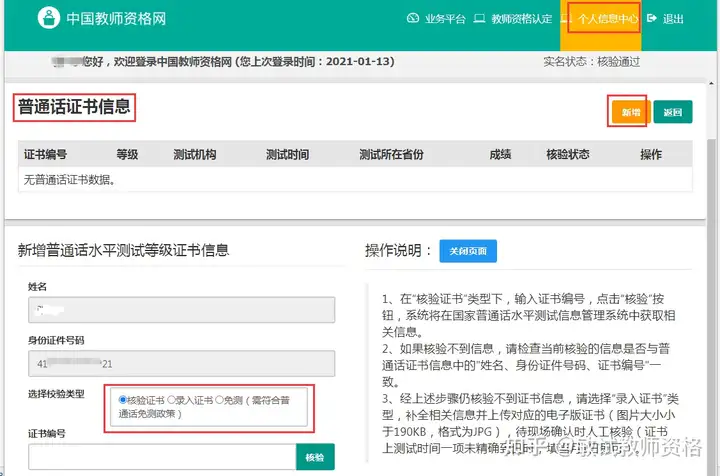
Task: Click the 姓名 input field
Action: tap(181, 310)
